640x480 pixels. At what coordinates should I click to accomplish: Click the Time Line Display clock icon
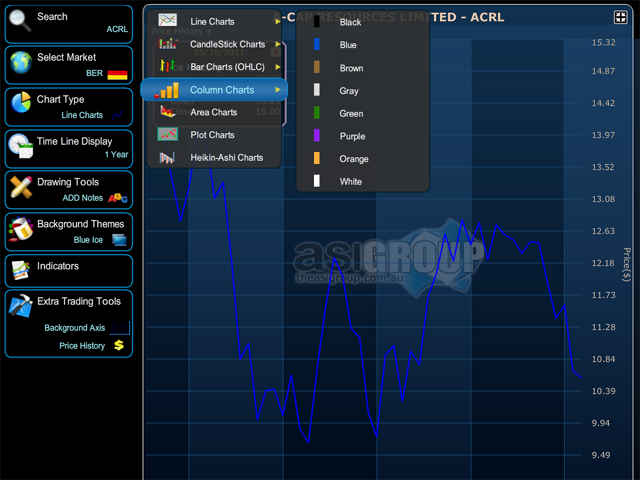tap(20, 146)
